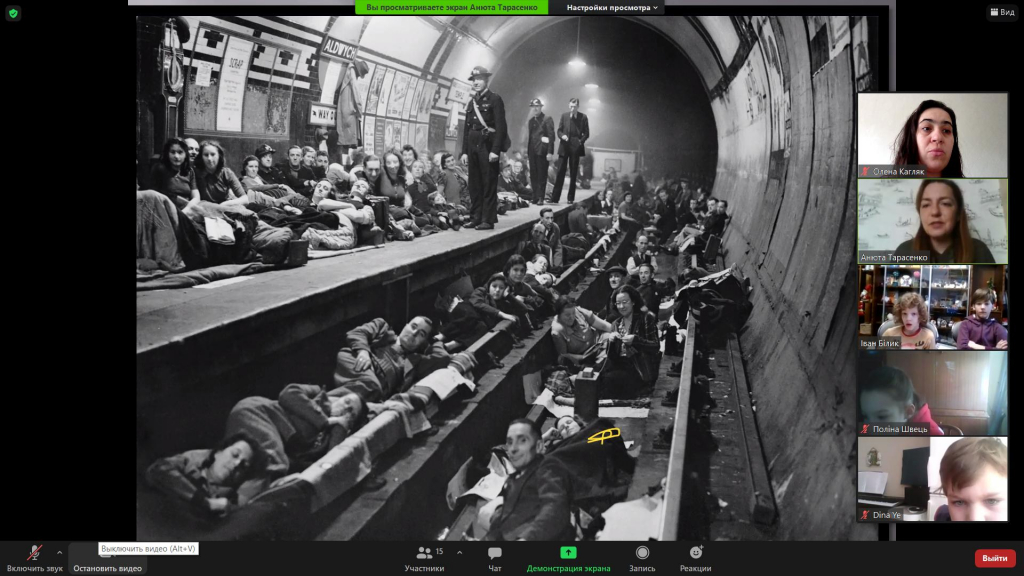Select Іван Білик video thumbnail

coord(933,307)
